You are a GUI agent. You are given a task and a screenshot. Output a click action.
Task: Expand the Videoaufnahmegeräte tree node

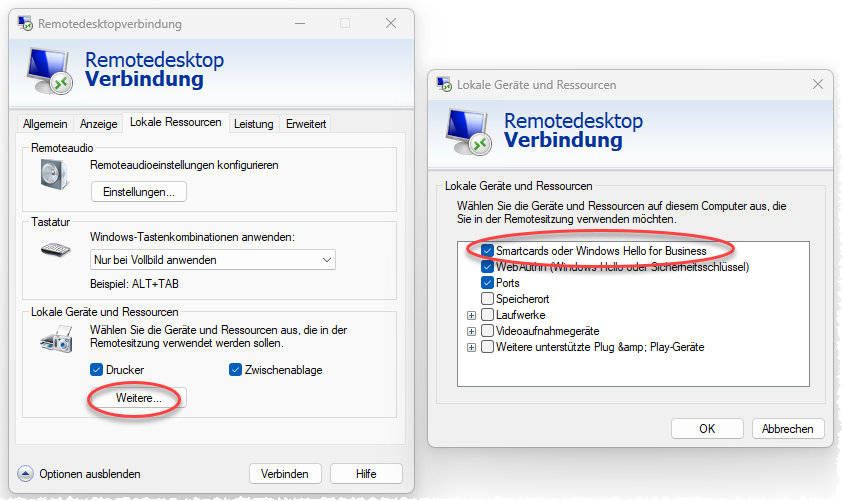(471, 332)
